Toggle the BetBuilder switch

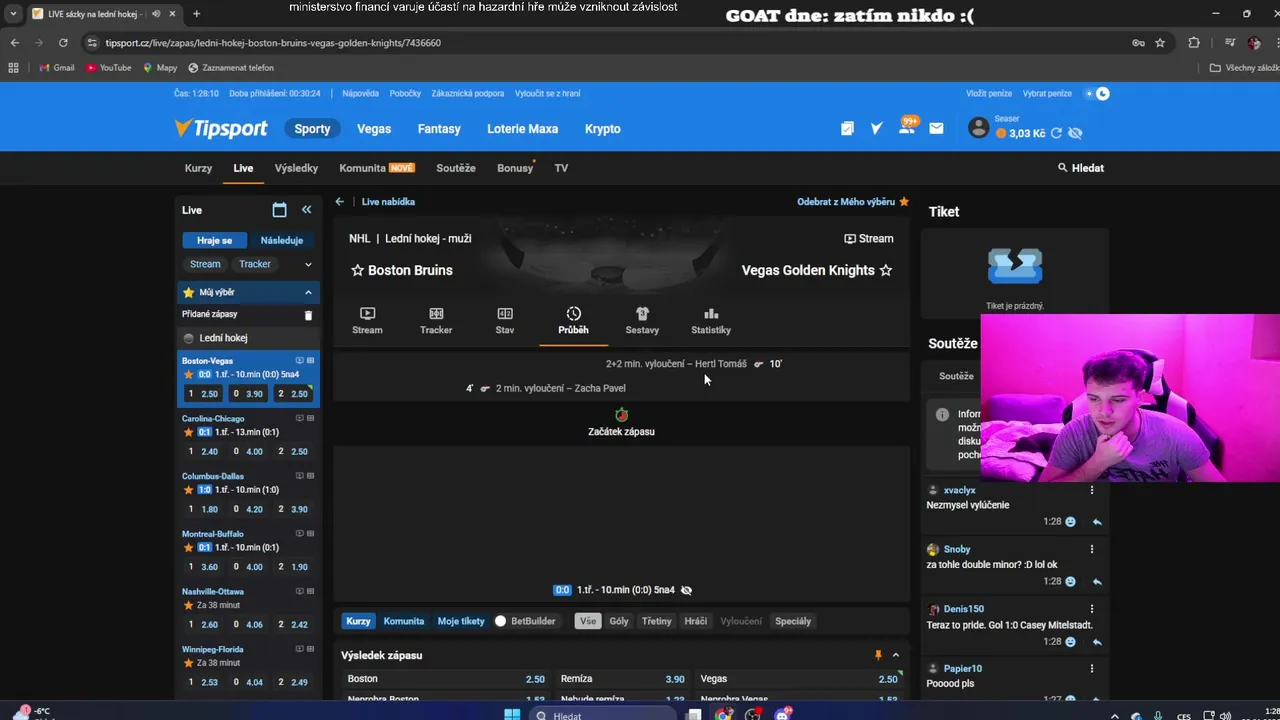coord(501,621)
